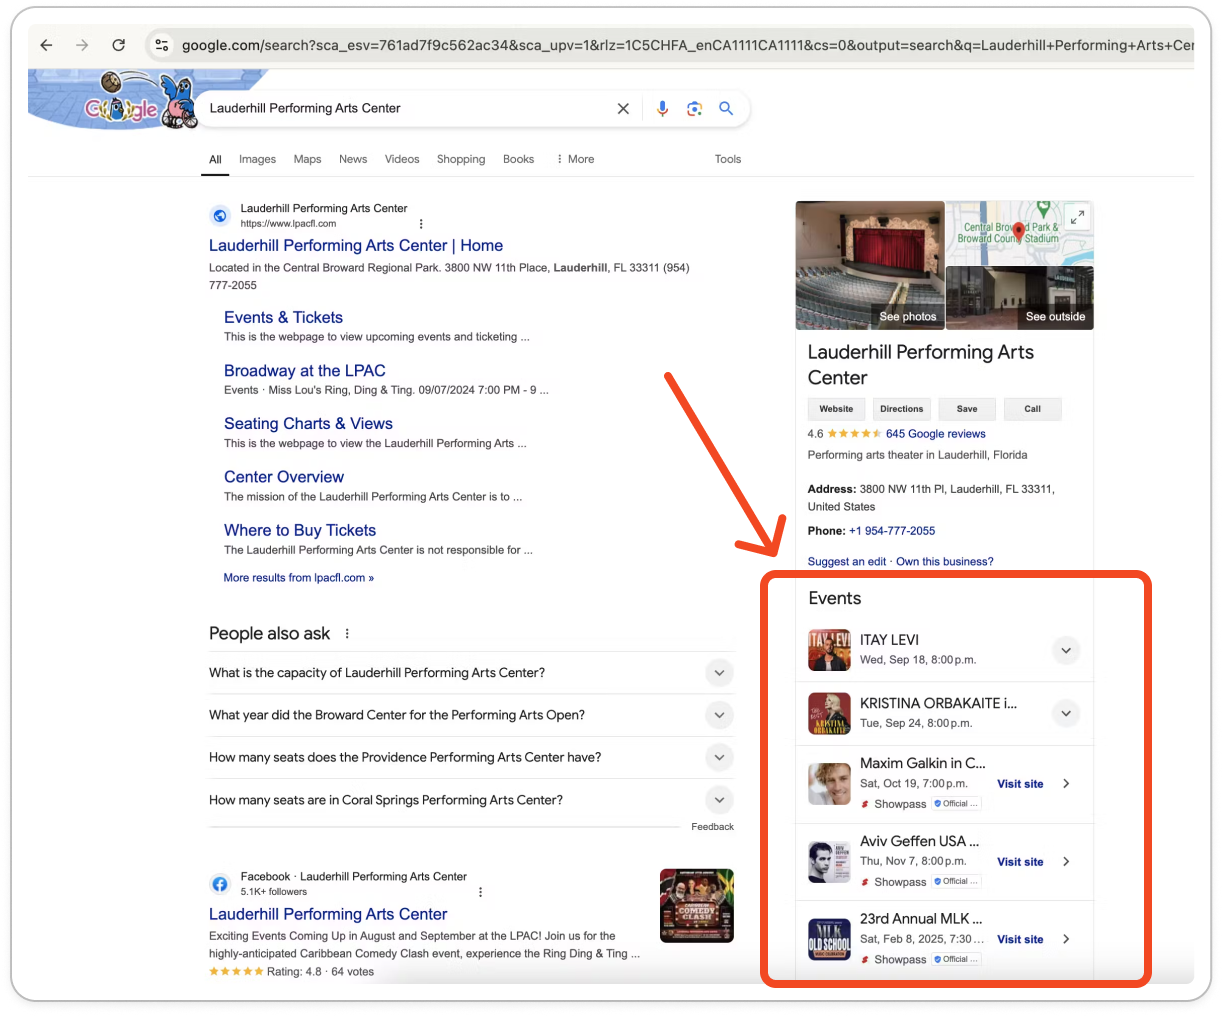Click the Own this business? link
1223x1016 pixels.
pyautogui.click(x=945, y=562)
